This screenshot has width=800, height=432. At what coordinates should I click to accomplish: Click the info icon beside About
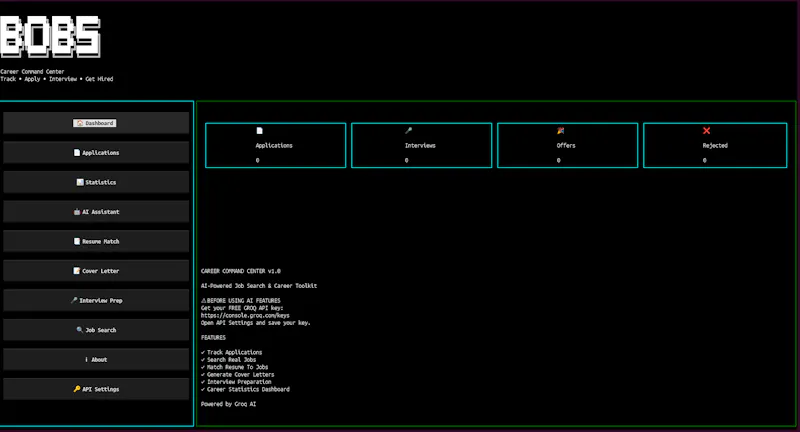pyautogui.click(x=86, y=360)
